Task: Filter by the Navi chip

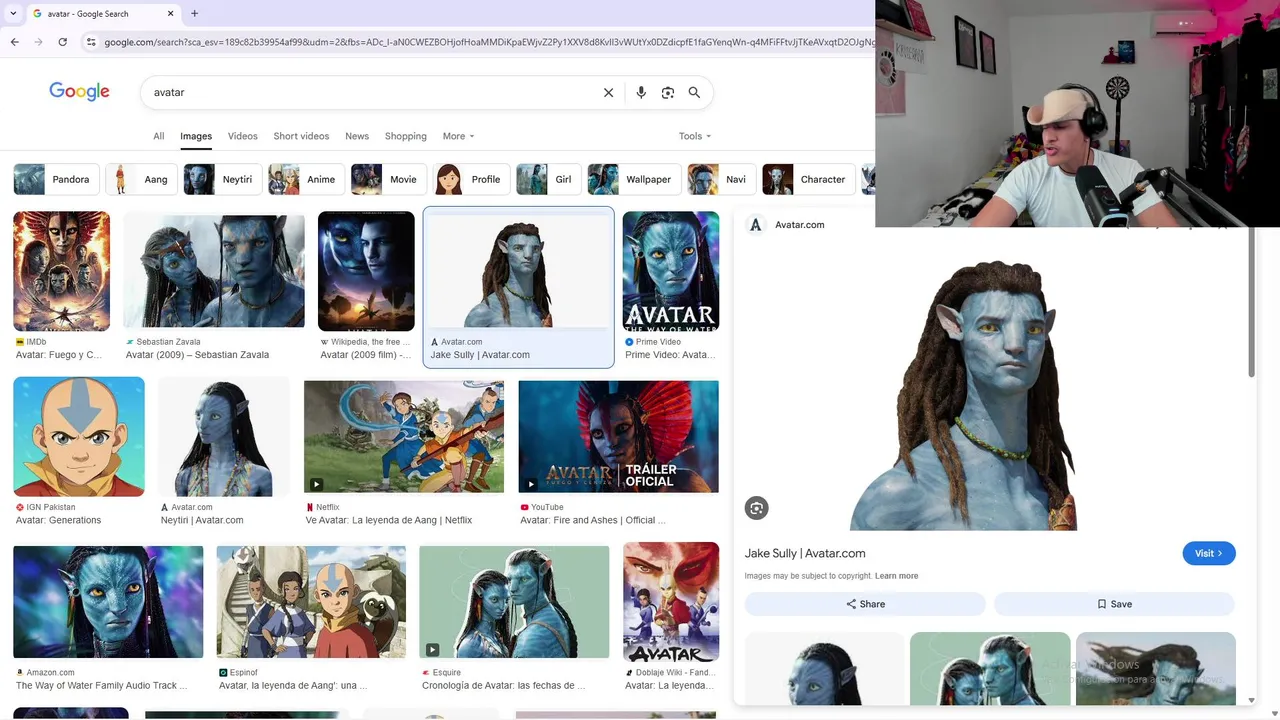Action: (x=722, y=179)
